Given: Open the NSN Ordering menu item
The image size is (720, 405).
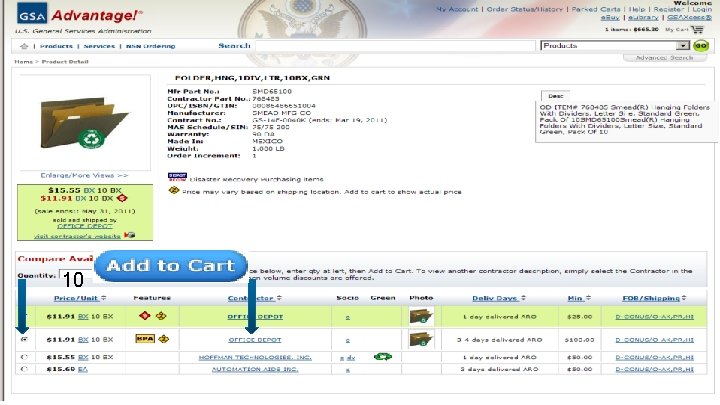Looking at the screenshot, I should point(151,46).
